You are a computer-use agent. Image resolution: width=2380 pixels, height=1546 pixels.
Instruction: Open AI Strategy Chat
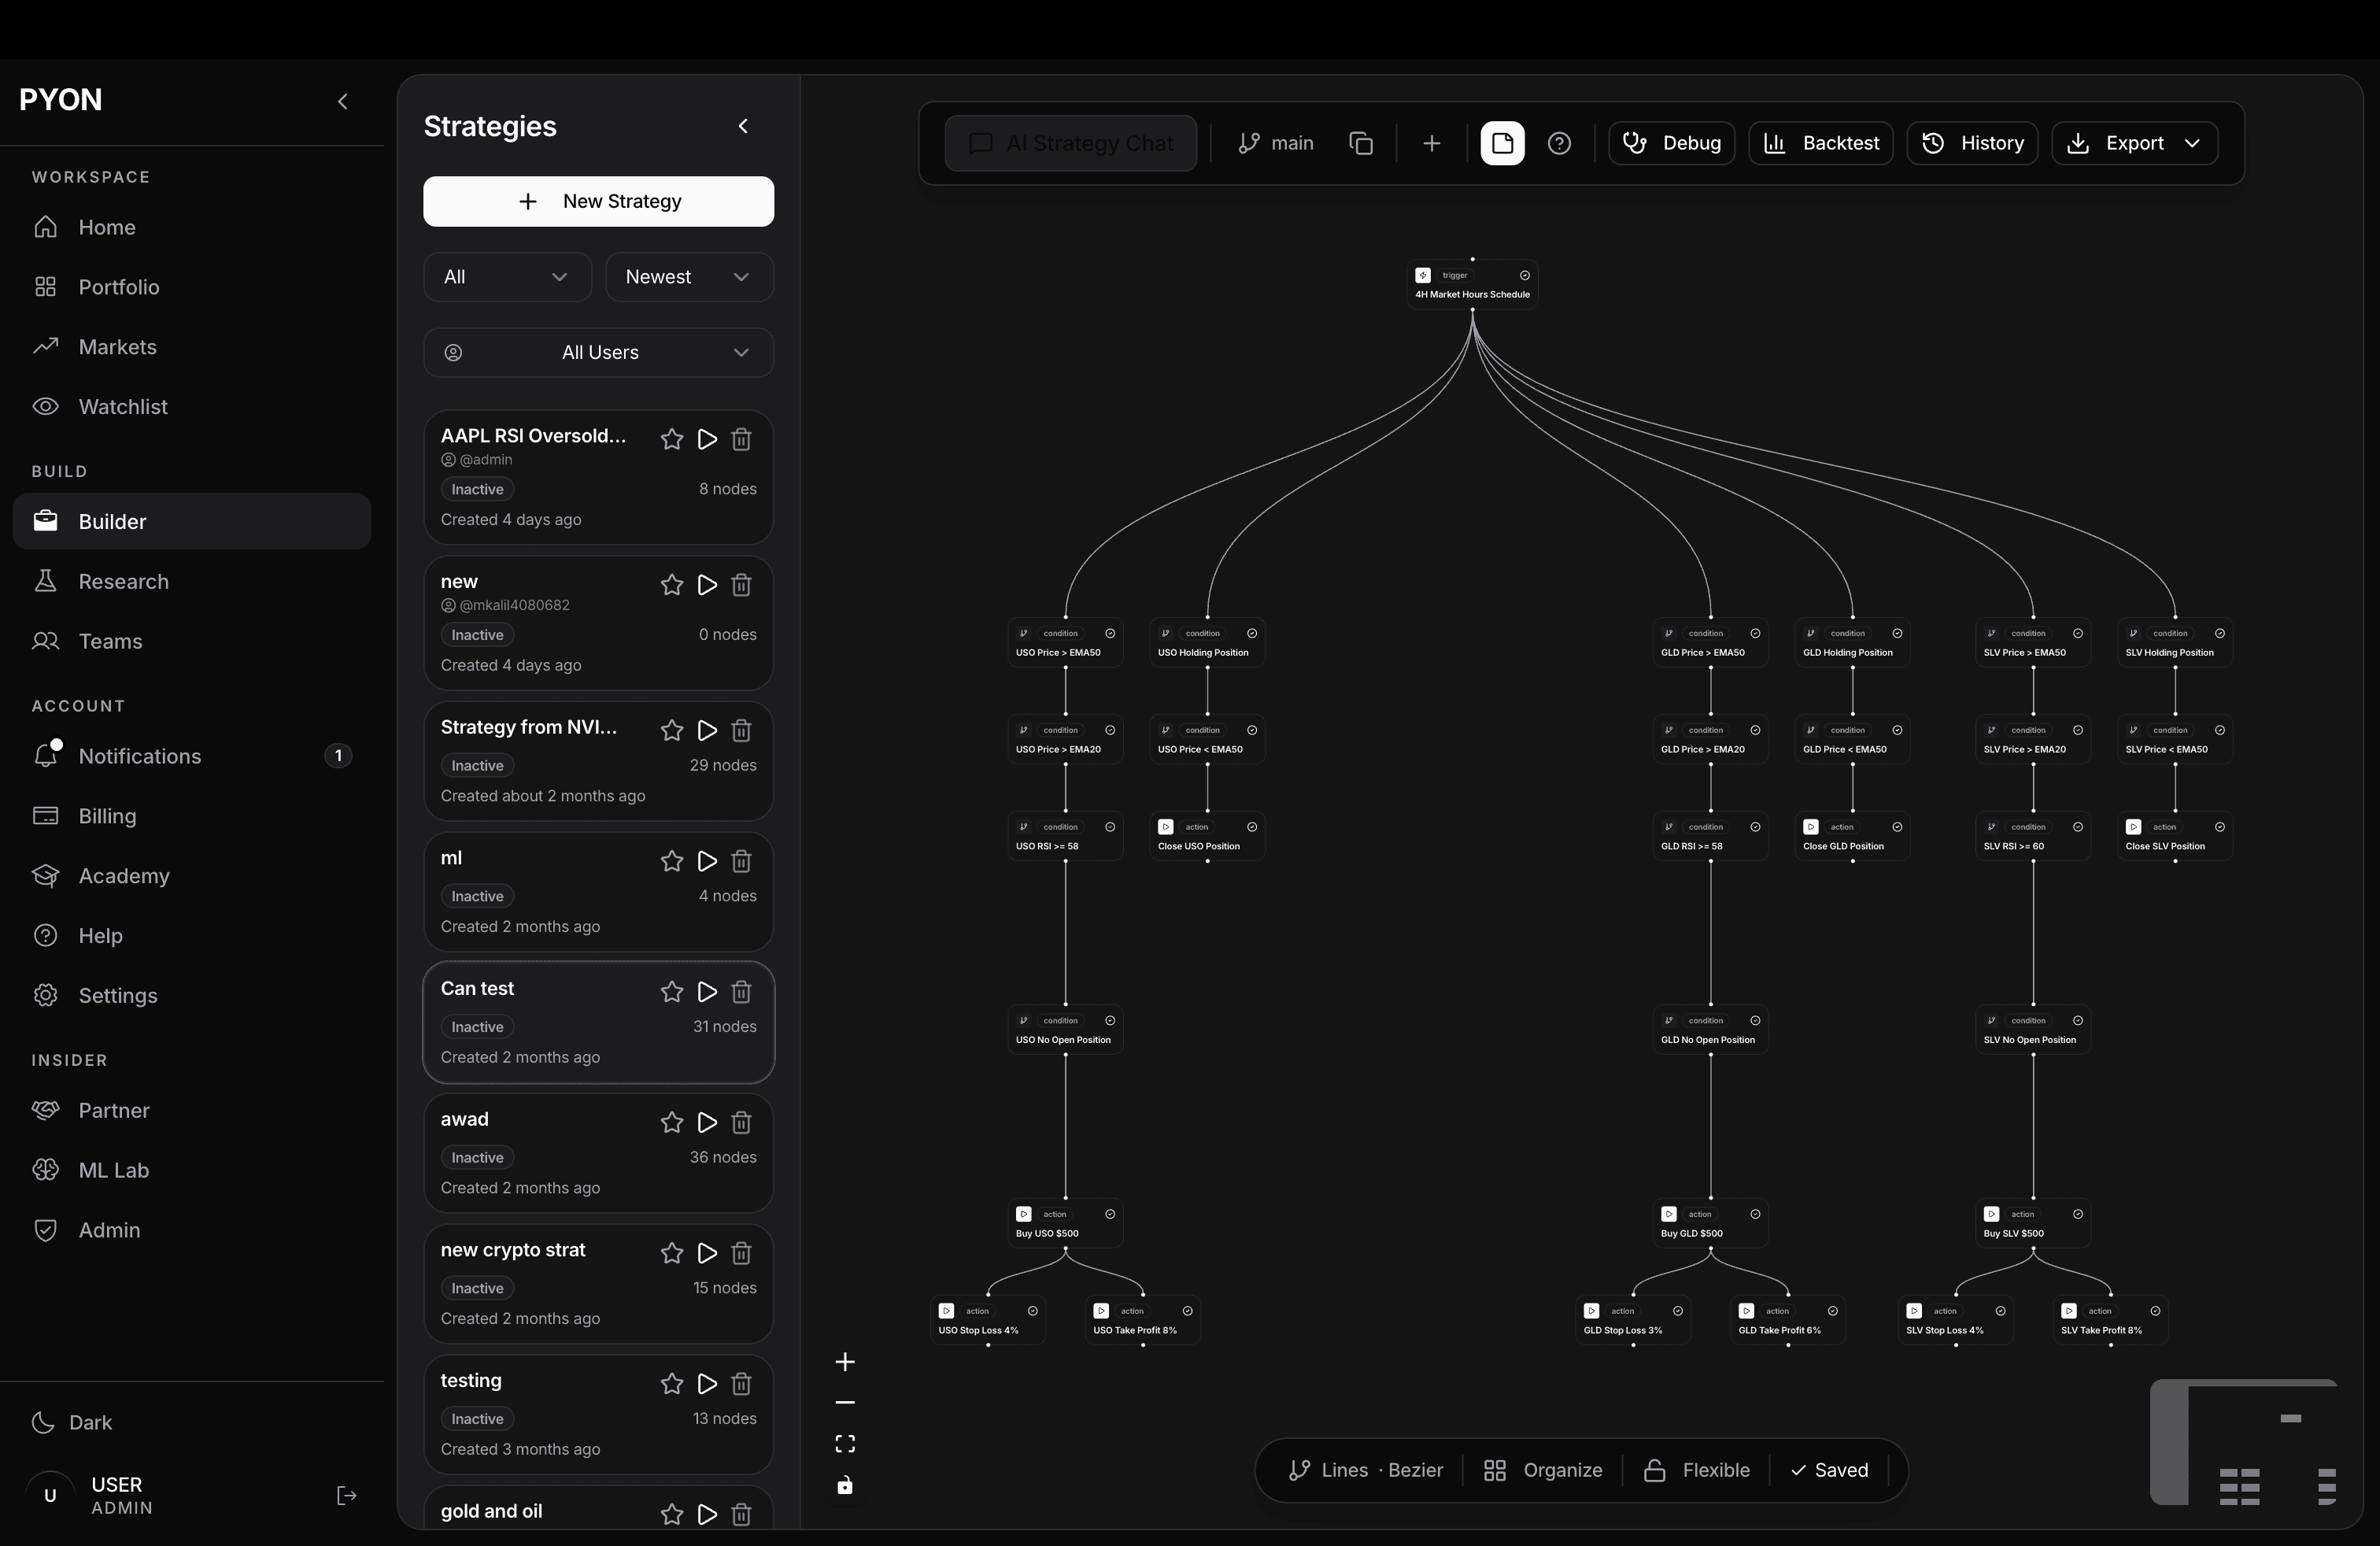click(1071, 143)
